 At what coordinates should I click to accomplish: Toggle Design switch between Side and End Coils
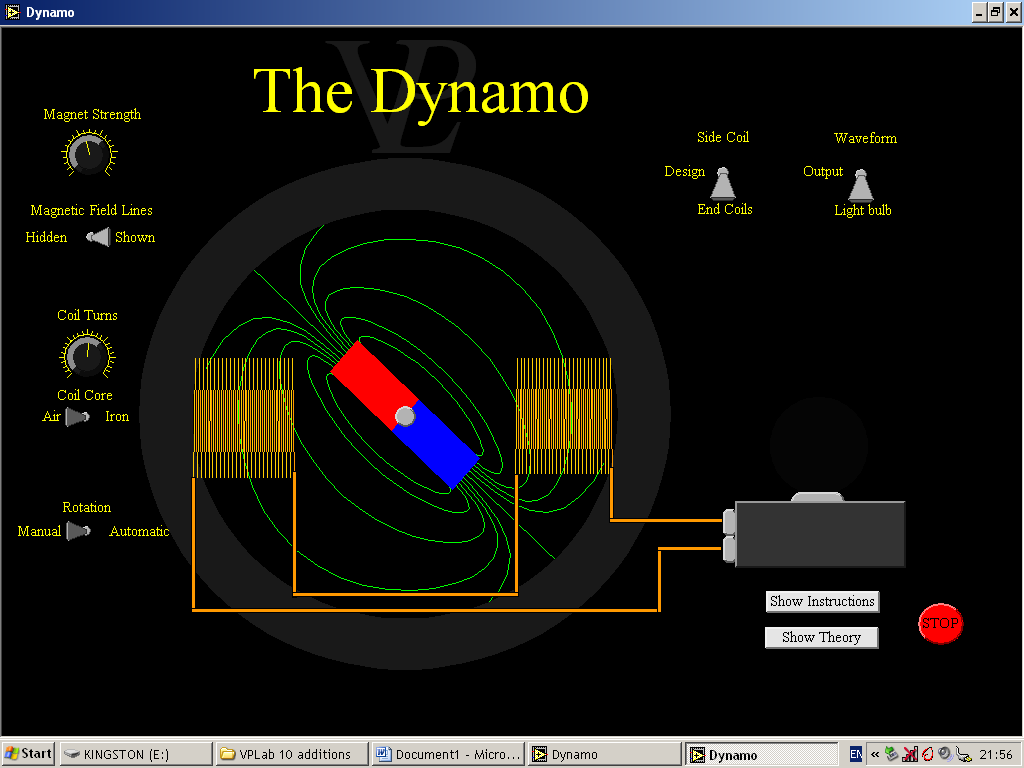[723, 184]
